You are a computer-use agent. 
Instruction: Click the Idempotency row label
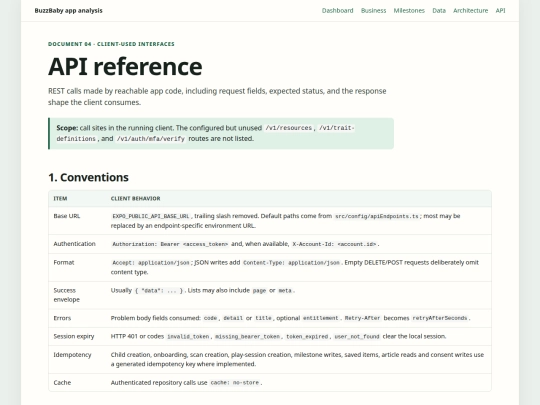coord(72,355)
